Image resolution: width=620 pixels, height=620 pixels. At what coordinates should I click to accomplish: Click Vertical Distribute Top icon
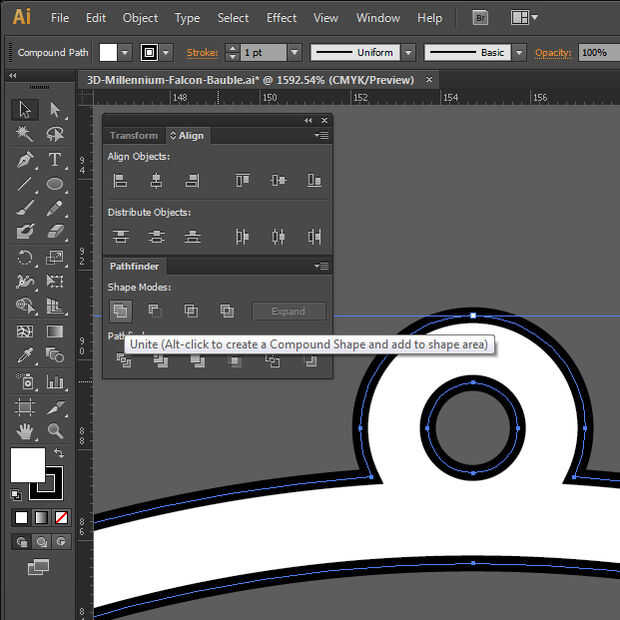pos(120,237)
